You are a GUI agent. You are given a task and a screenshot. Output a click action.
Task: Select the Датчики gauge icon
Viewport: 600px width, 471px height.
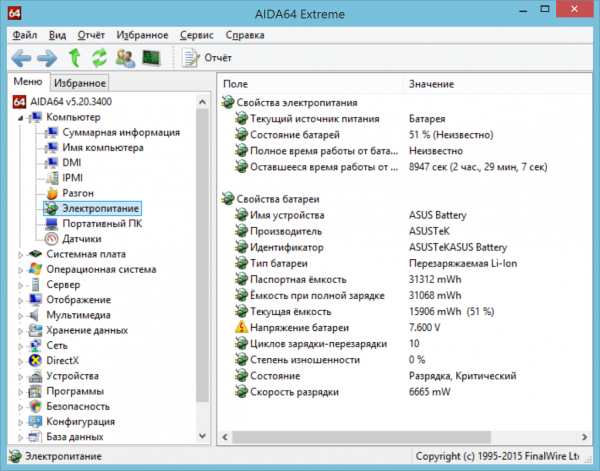coord(52,239)
